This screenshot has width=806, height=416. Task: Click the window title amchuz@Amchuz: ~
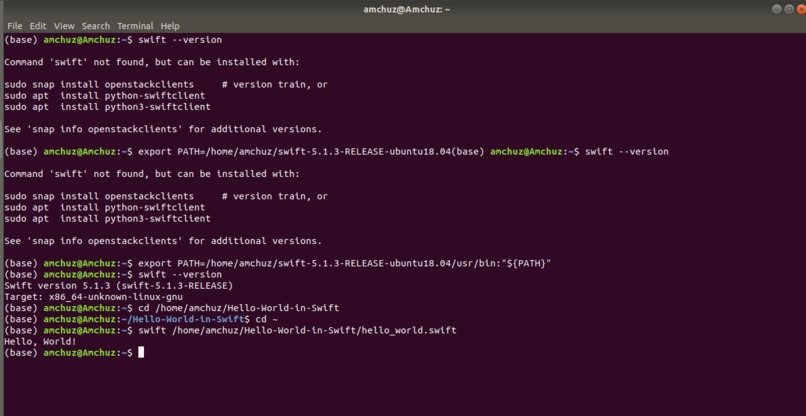coord(407,9)
